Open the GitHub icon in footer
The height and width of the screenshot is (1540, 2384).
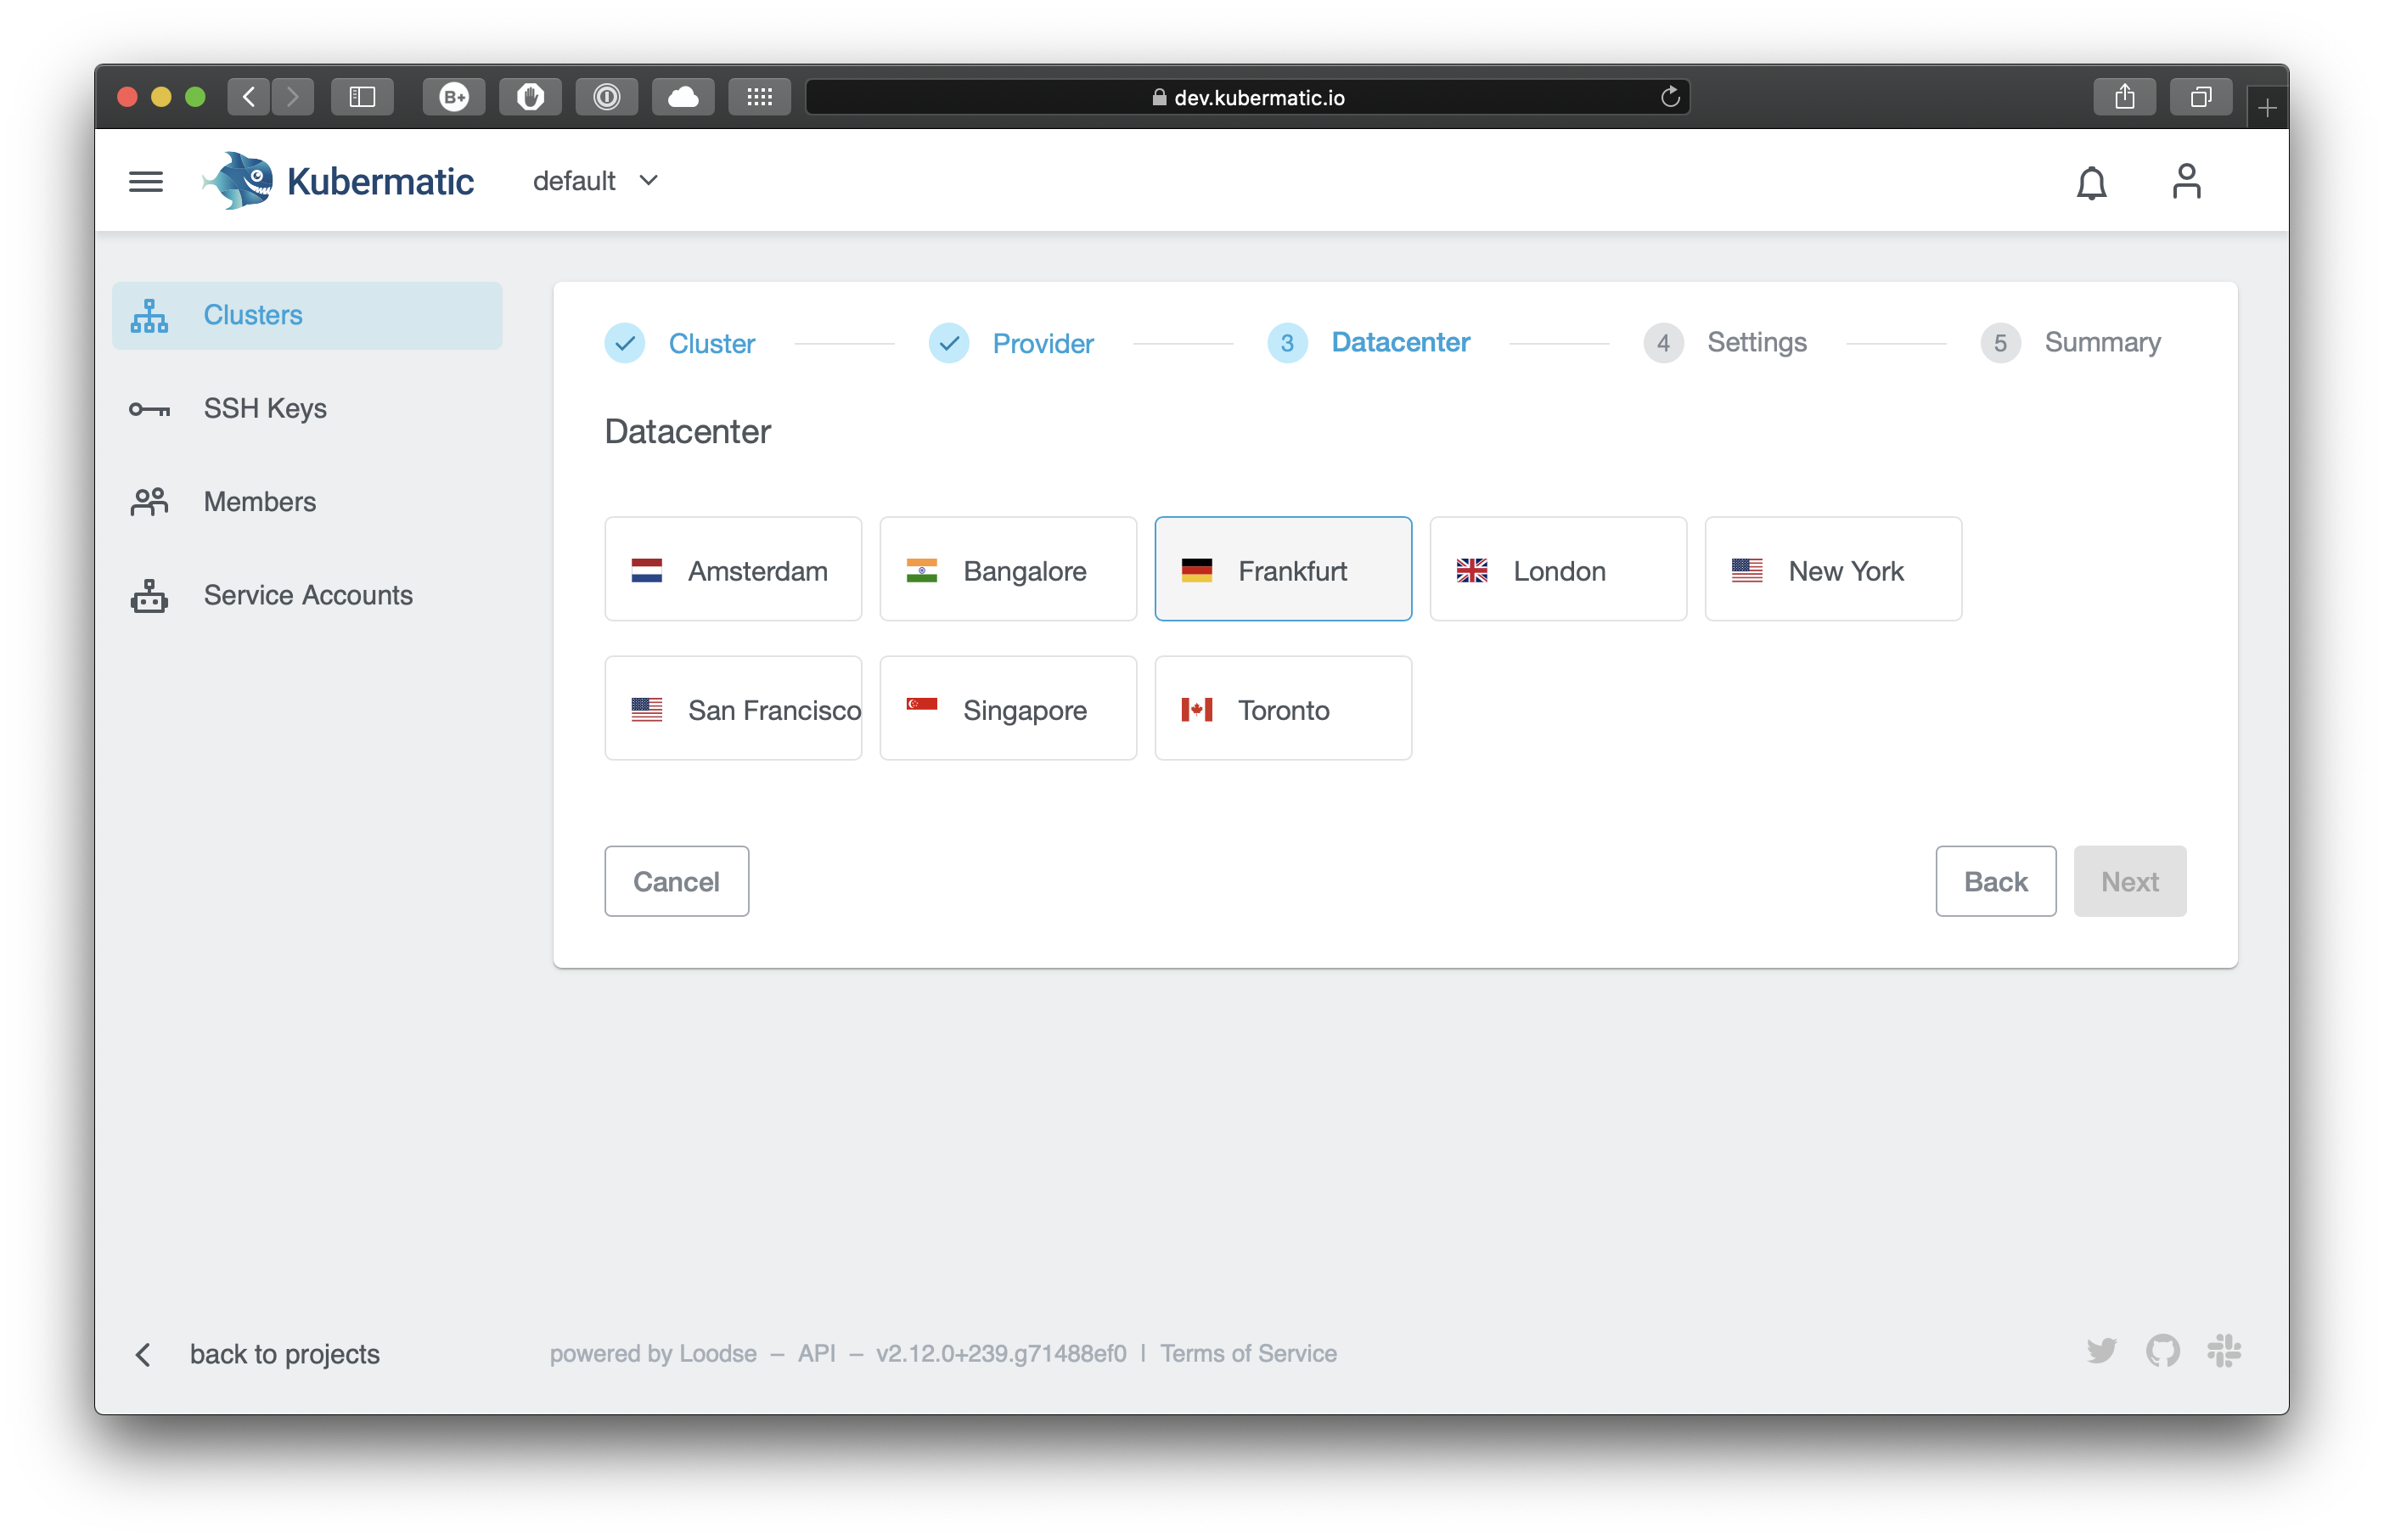[2162, 1351]
